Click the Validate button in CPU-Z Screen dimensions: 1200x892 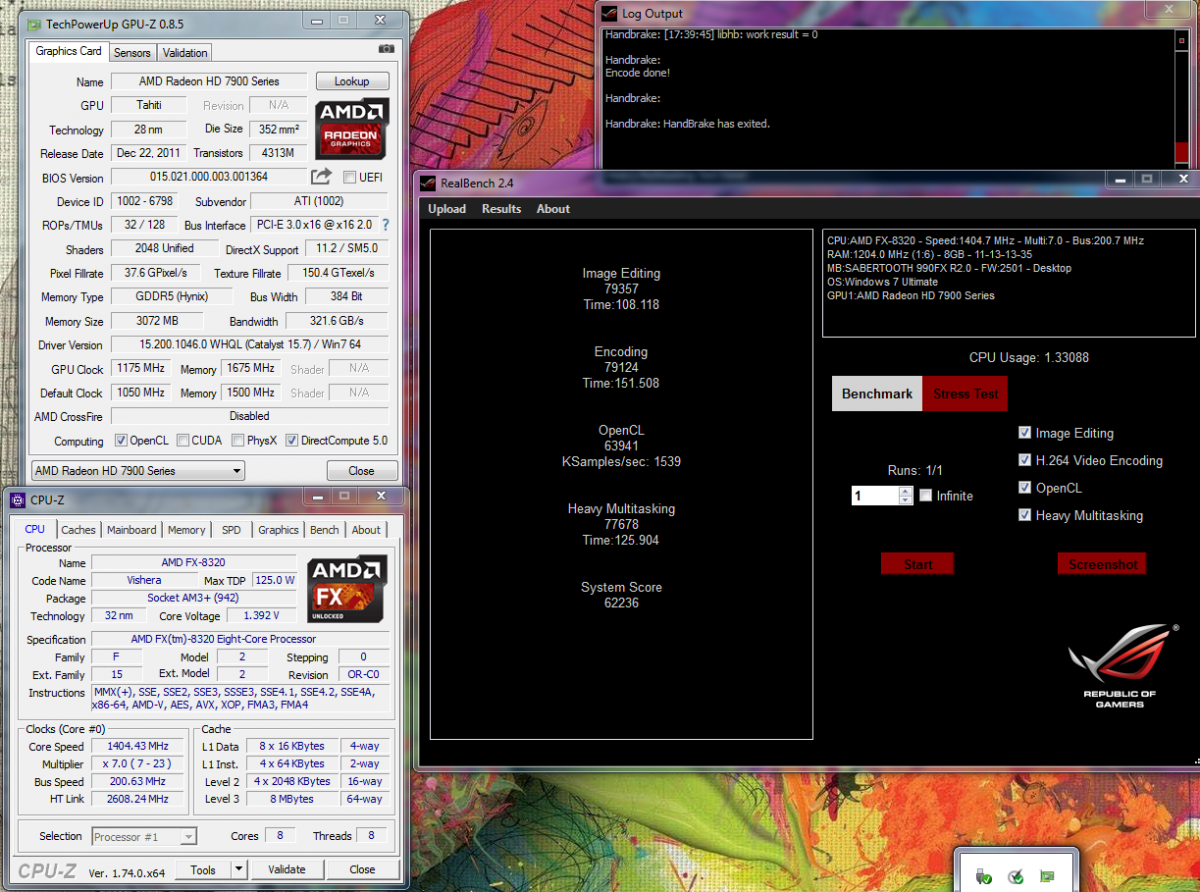coord(286,869)
